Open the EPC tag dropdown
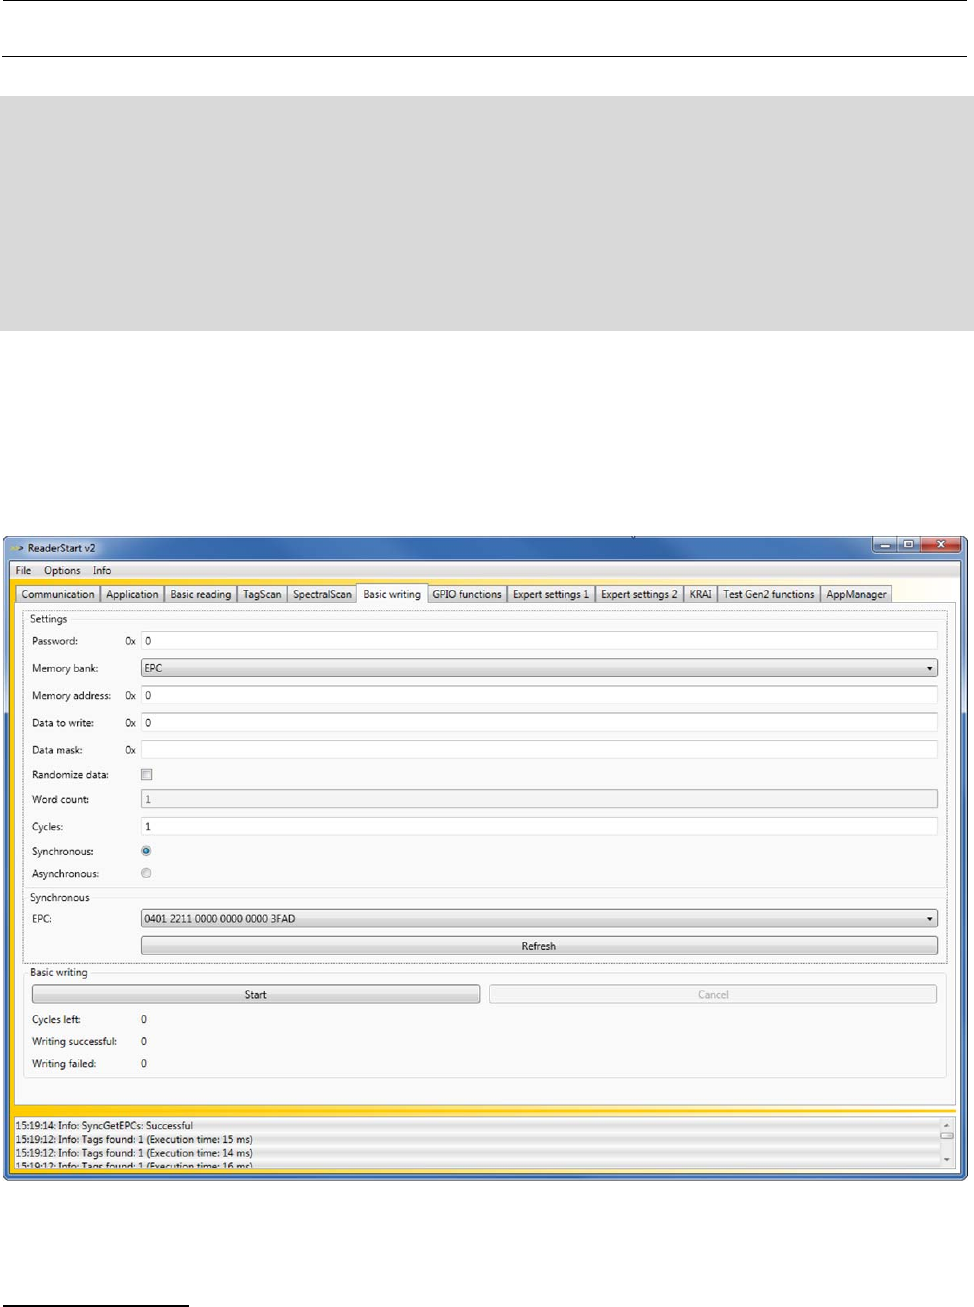Viewport: 974px width, 1307px height. point(539,918)
